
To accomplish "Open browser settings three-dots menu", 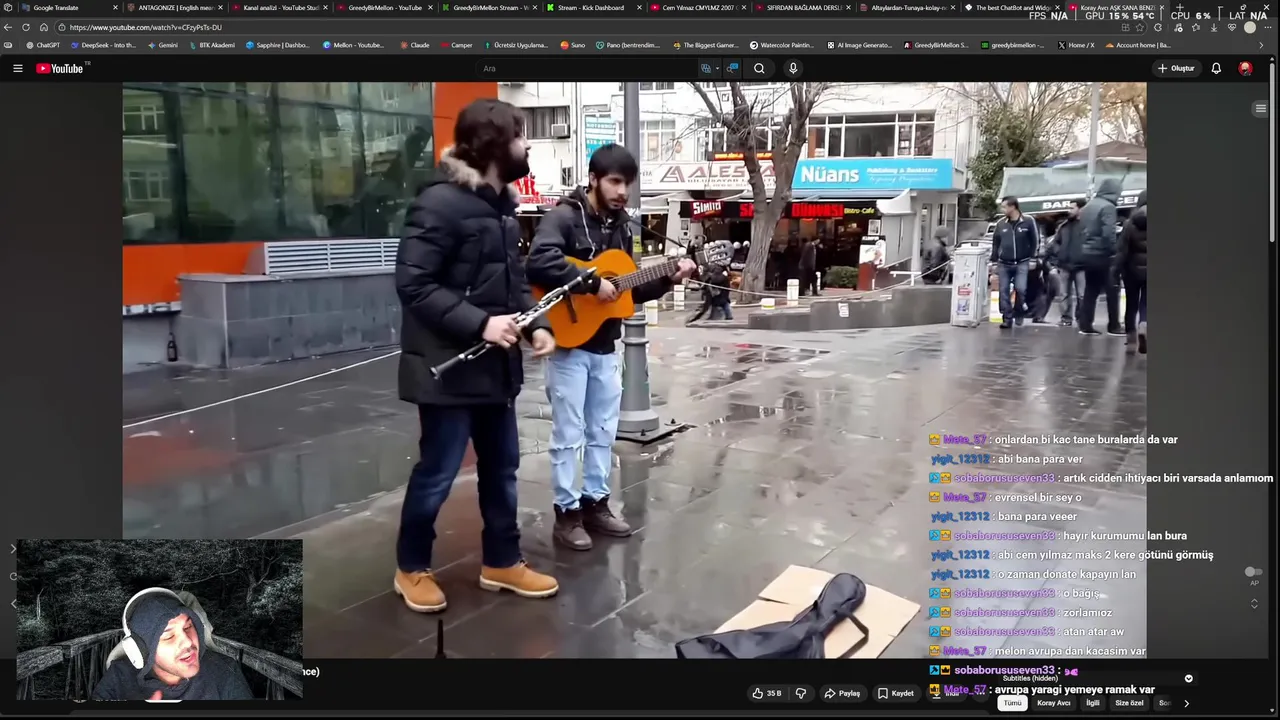I will (x=1270, y=27).
